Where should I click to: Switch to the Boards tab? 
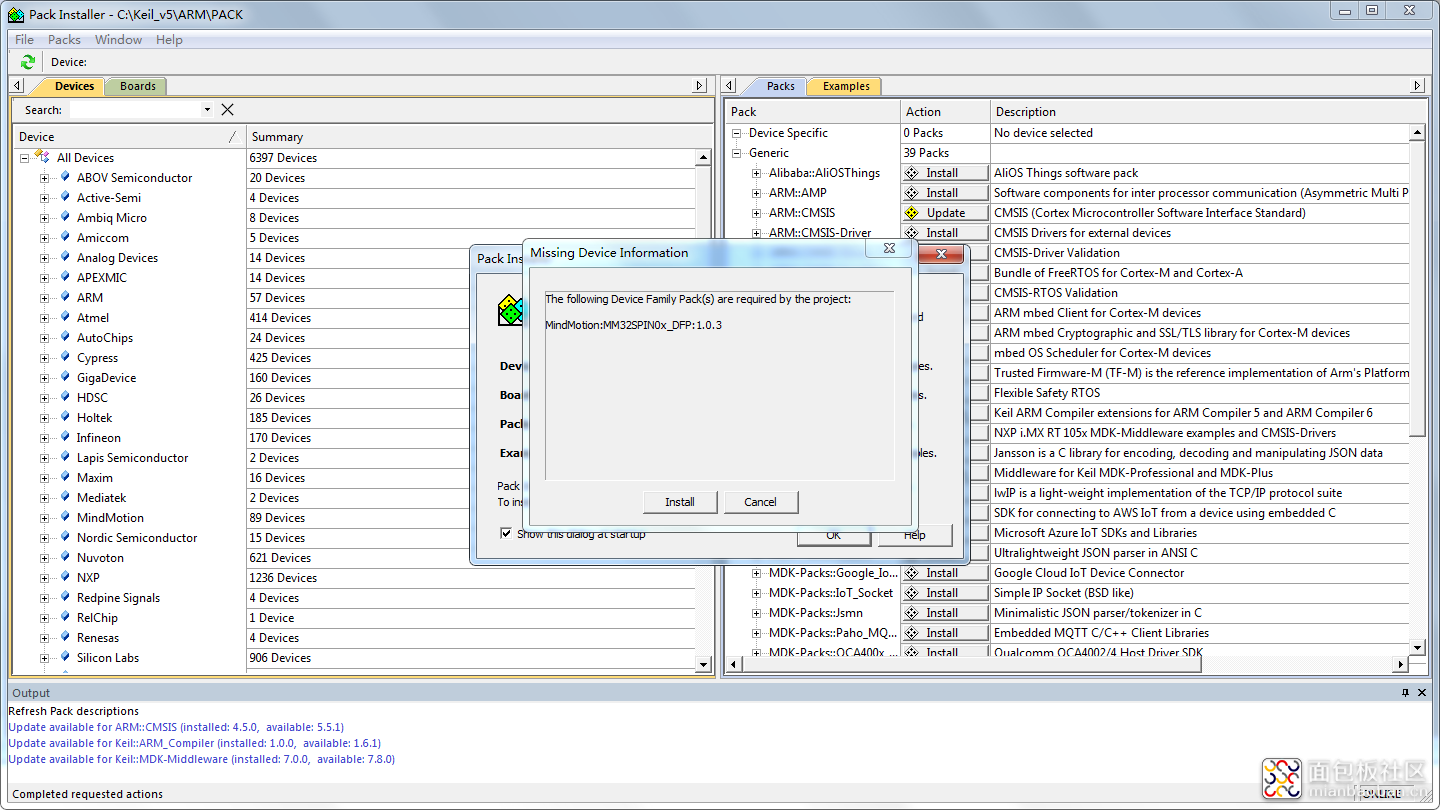tap(137, 86)
